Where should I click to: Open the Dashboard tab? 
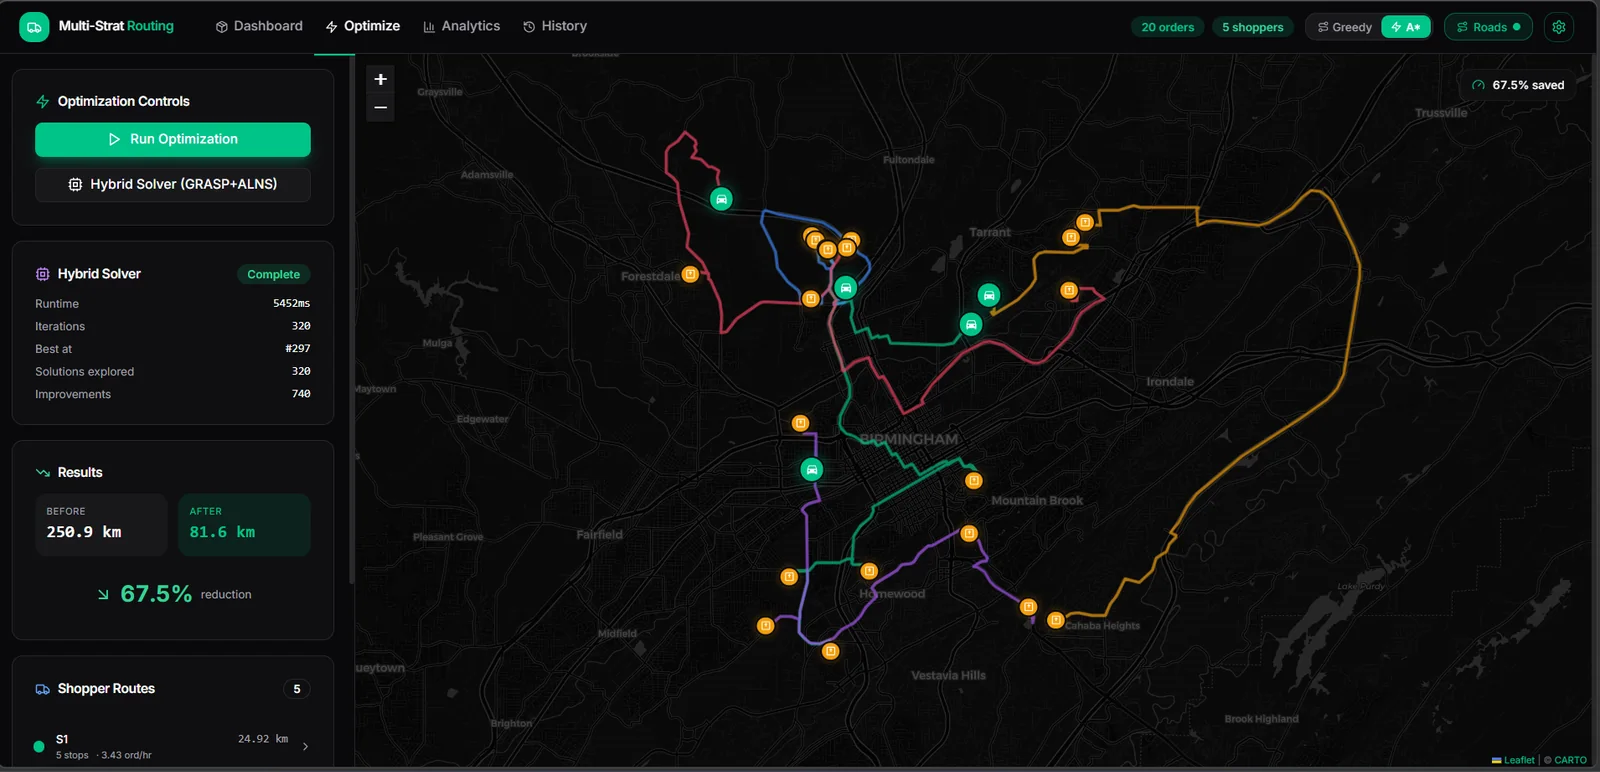tap(259, 26)
